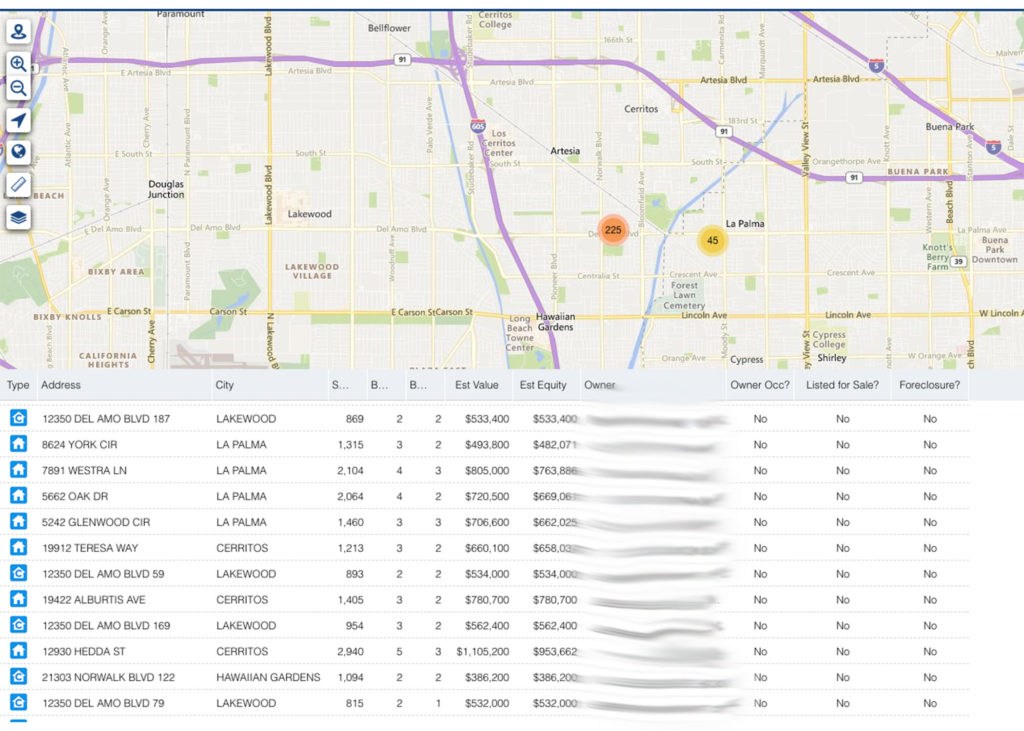Select address 12350 DEL AMO BLVD 59

pyautogui.click(x=103, y=574)
